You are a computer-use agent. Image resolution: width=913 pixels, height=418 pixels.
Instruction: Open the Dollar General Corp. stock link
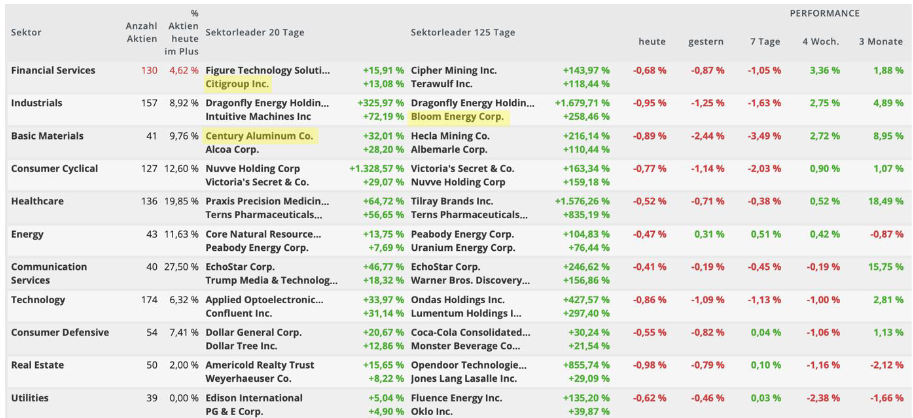click(253, 332)
